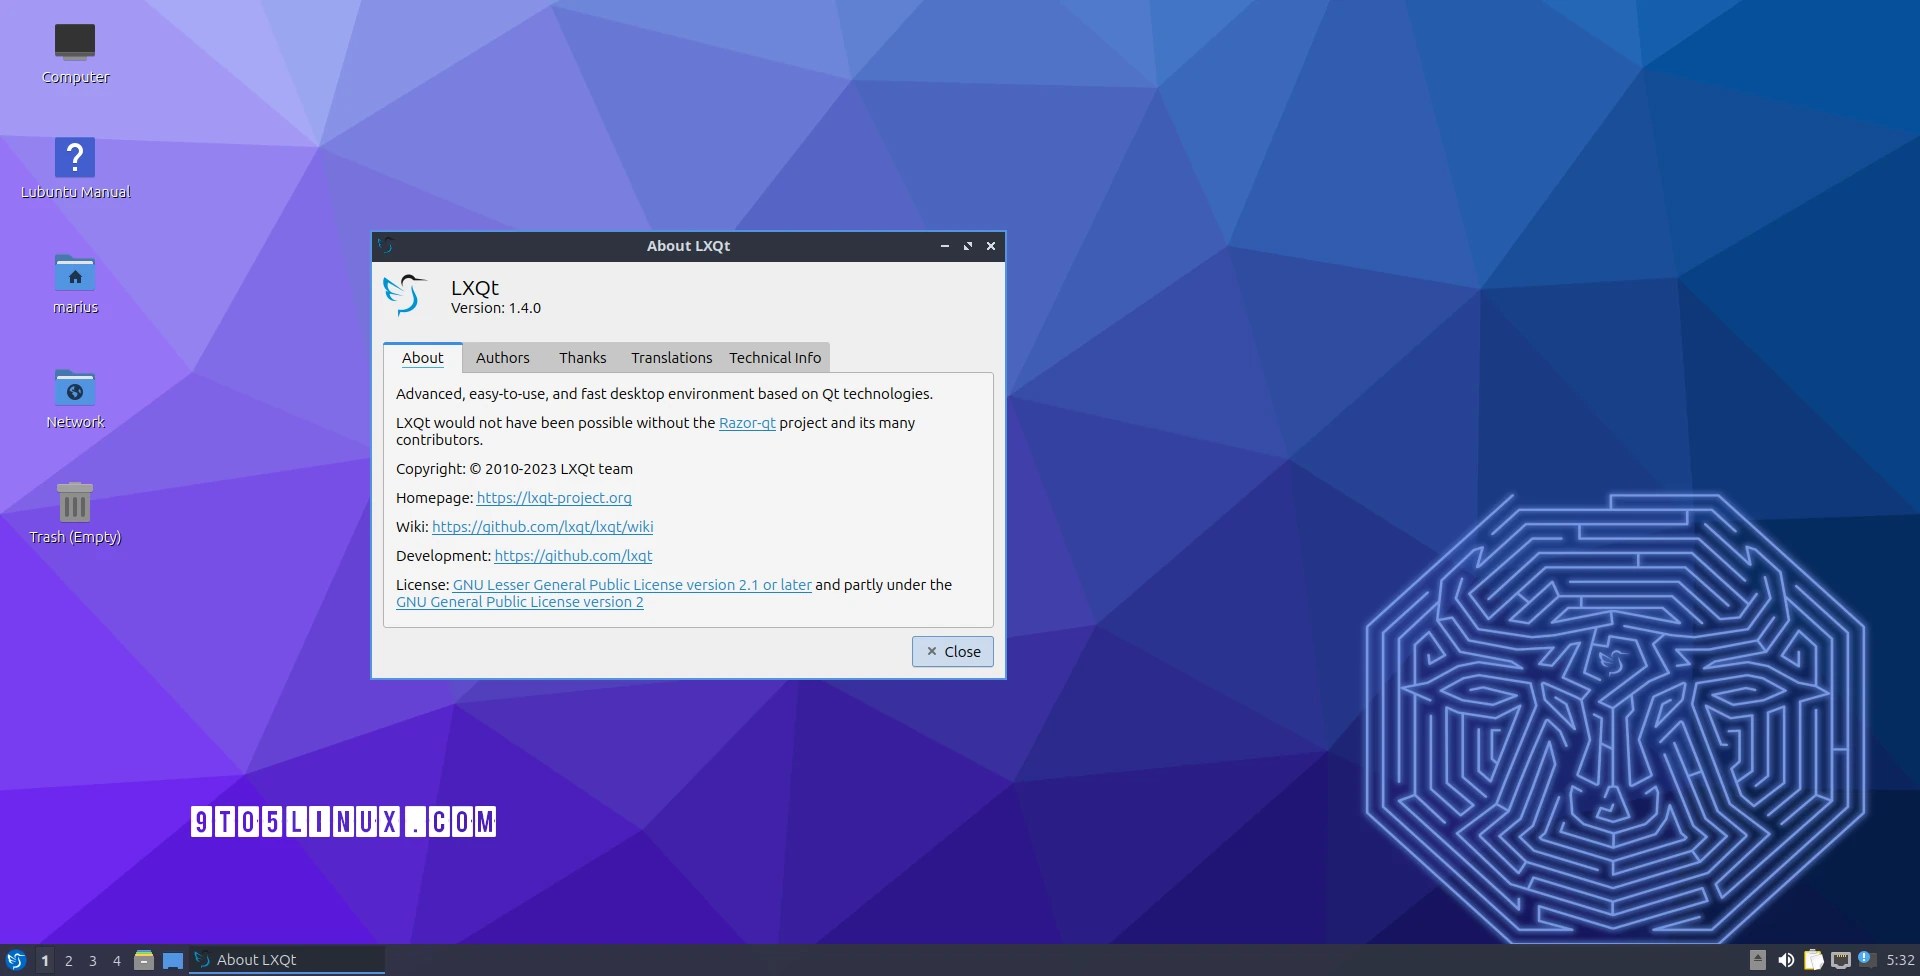The image size is (1920, 976).
Task: Open the volume control tray icon
Action: tap(1785, 960)
